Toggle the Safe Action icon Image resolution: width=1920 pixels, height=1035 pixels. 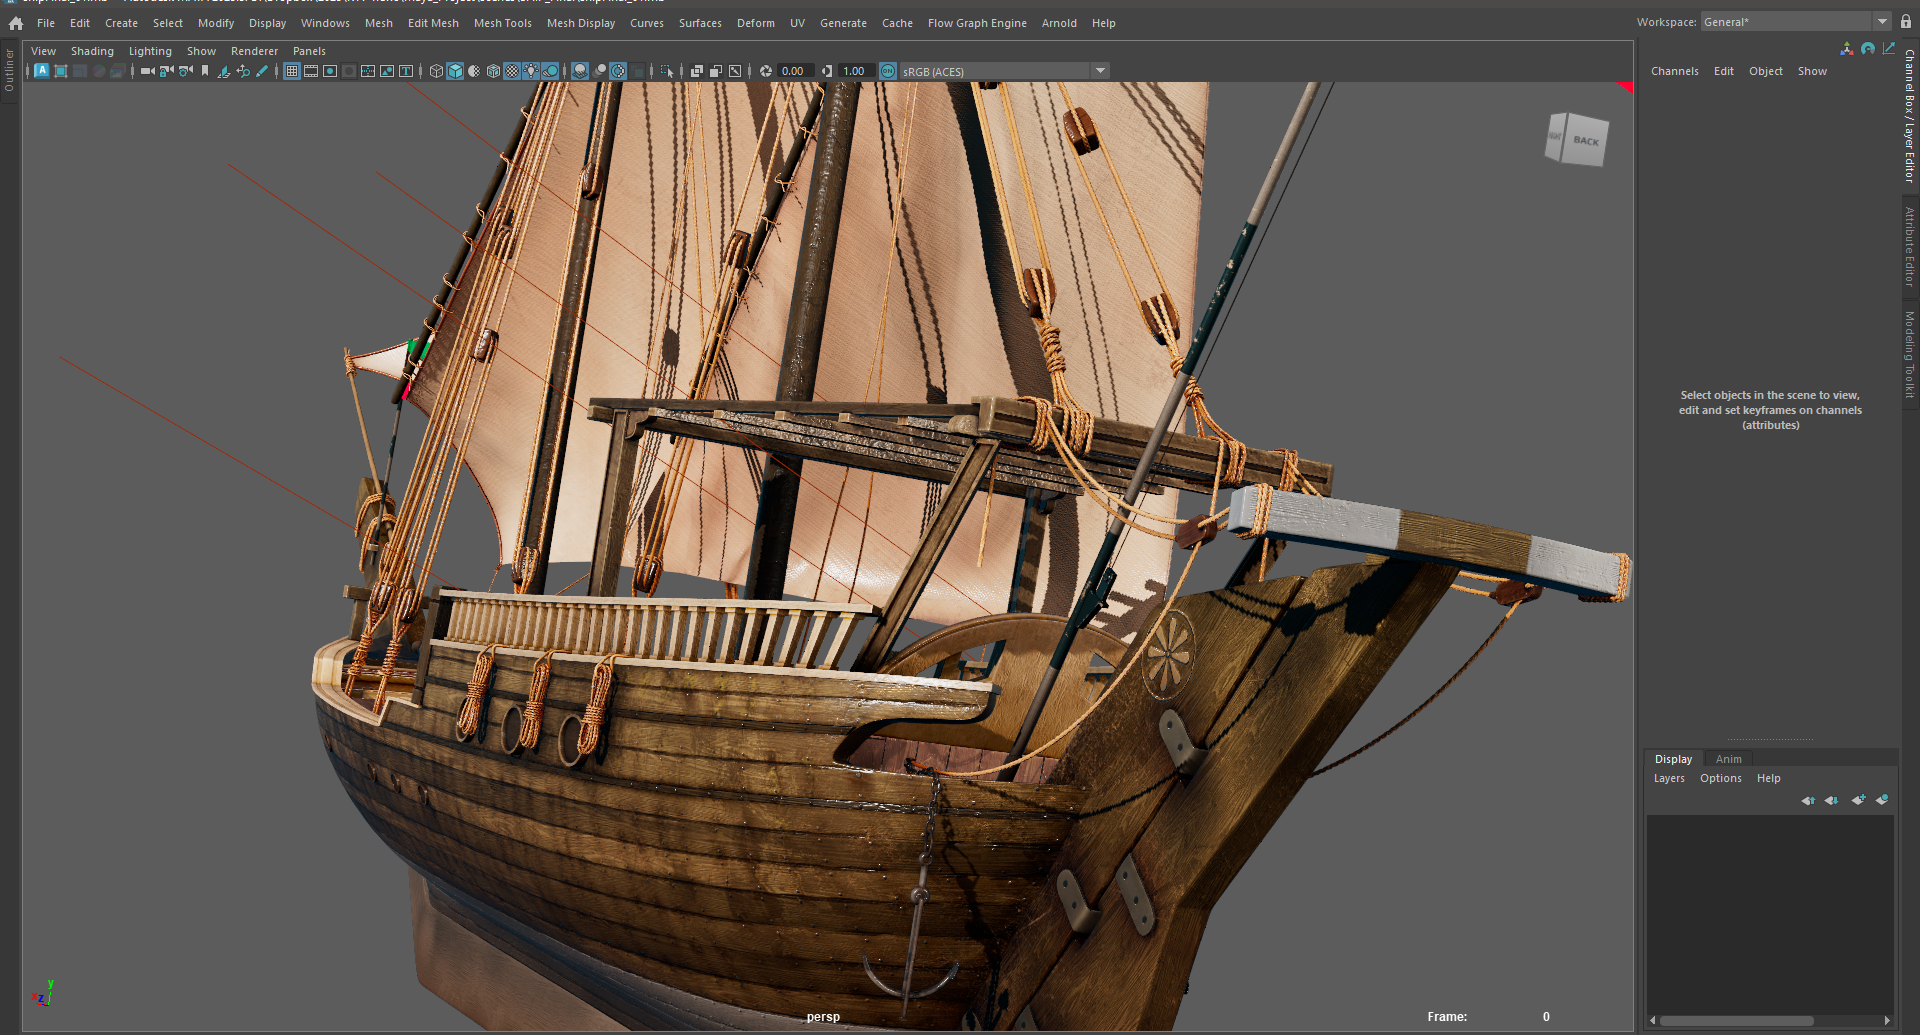coord(387,71)
